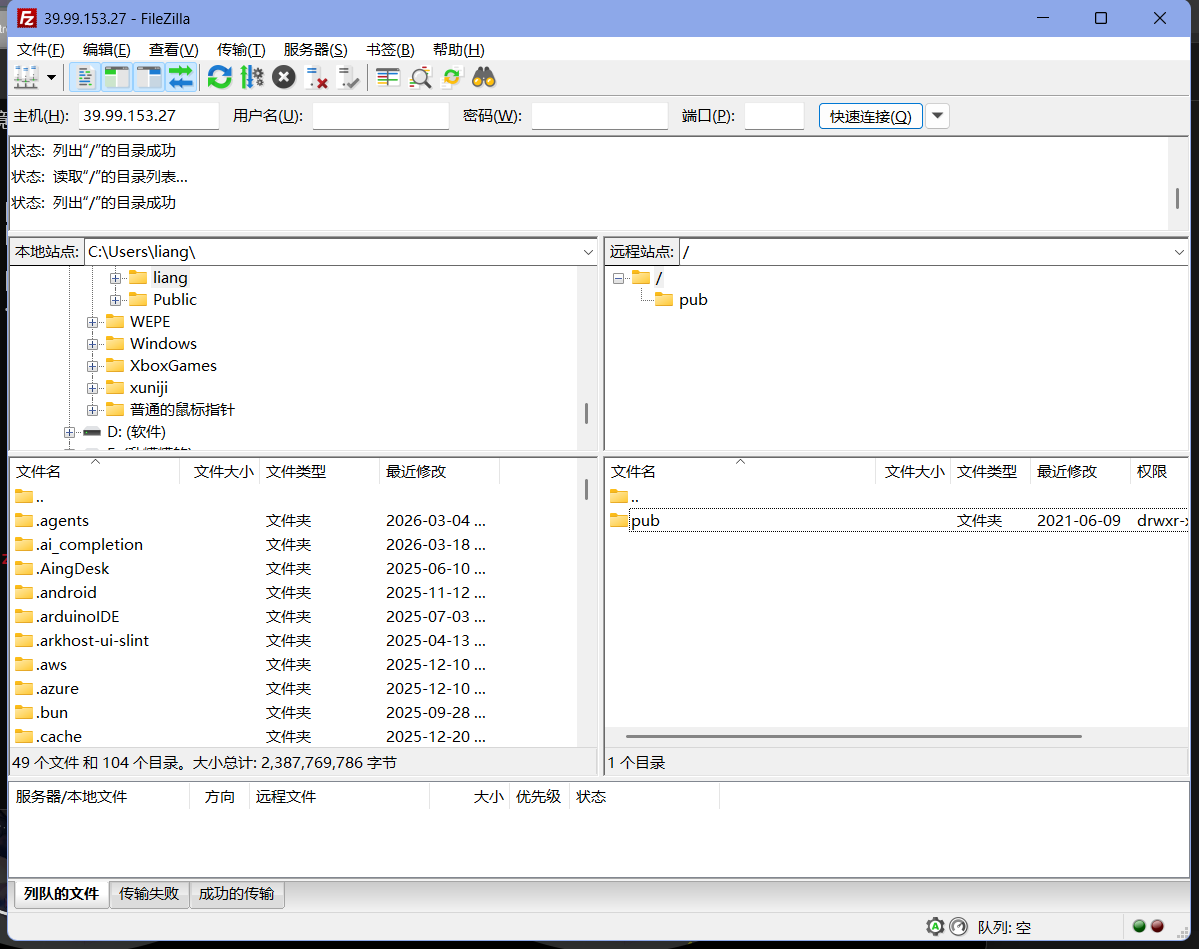Toggle synchronized browsing icon

(x=452, y=77)
